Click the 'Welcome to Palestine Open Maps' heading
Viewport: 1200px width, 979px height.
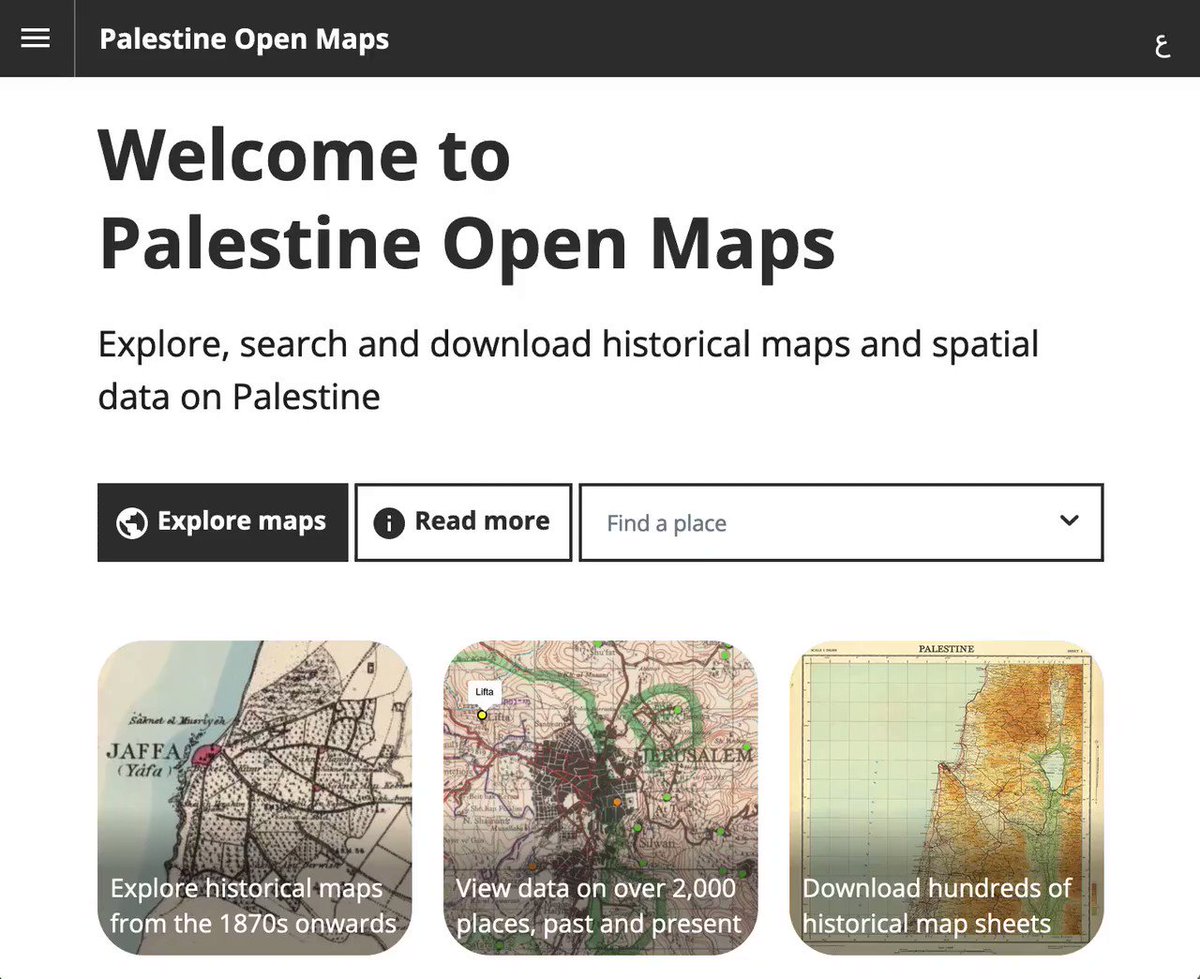[467, 200]
